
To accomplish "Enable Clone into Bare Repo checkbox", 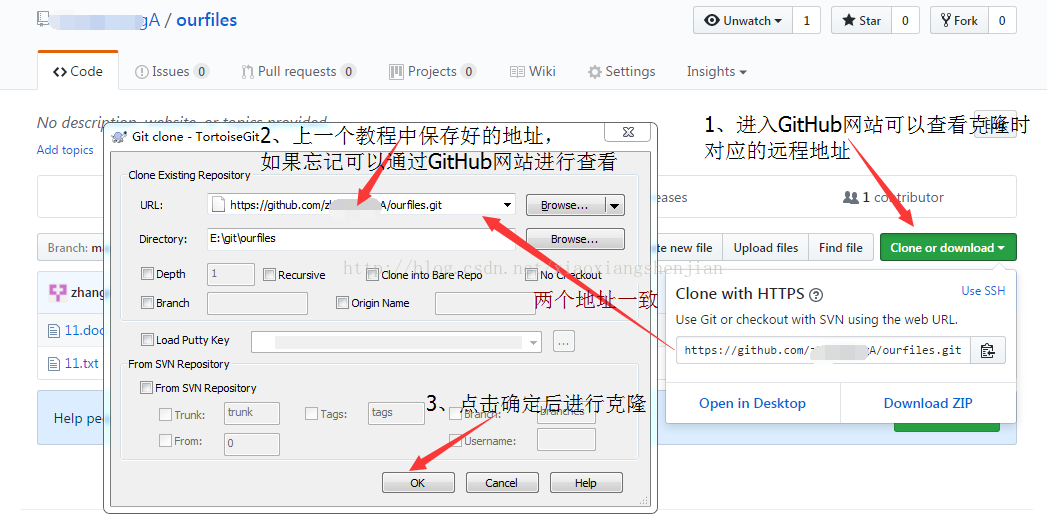I will pyautogui.click(x=373, y=274).
